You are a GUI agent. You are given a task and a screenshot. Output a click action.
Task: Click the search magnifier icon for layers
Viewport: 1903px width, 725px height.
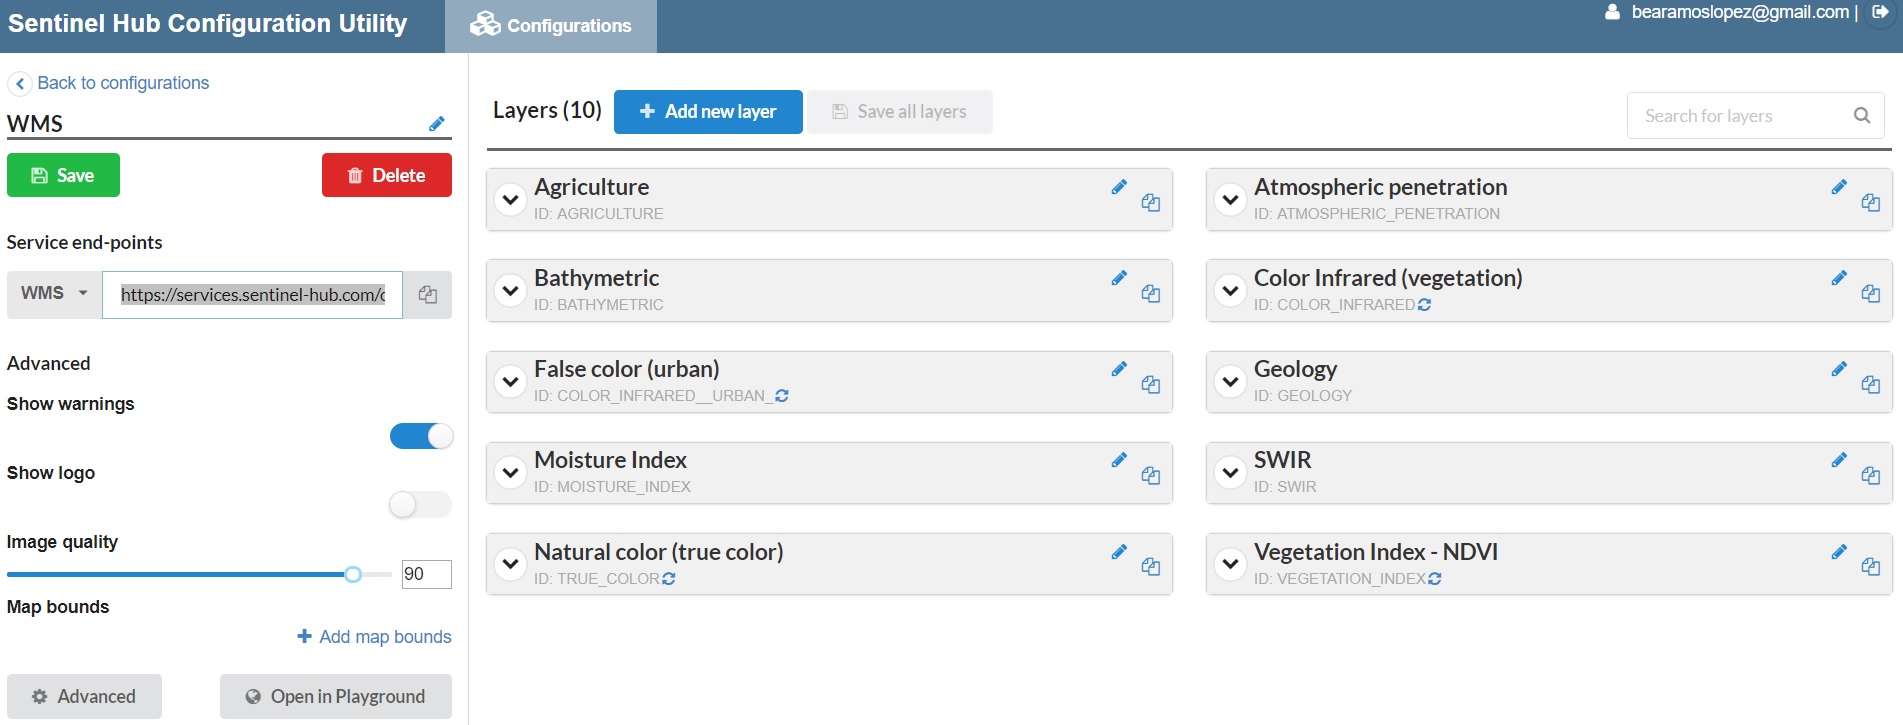click(1862, 116)
